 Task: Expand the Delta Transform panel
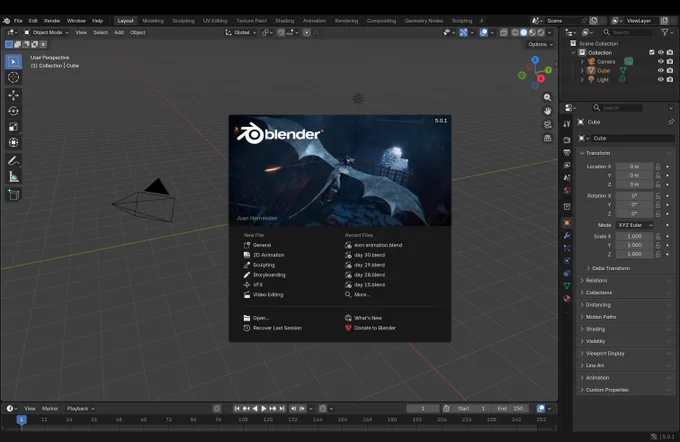[611, 268]
